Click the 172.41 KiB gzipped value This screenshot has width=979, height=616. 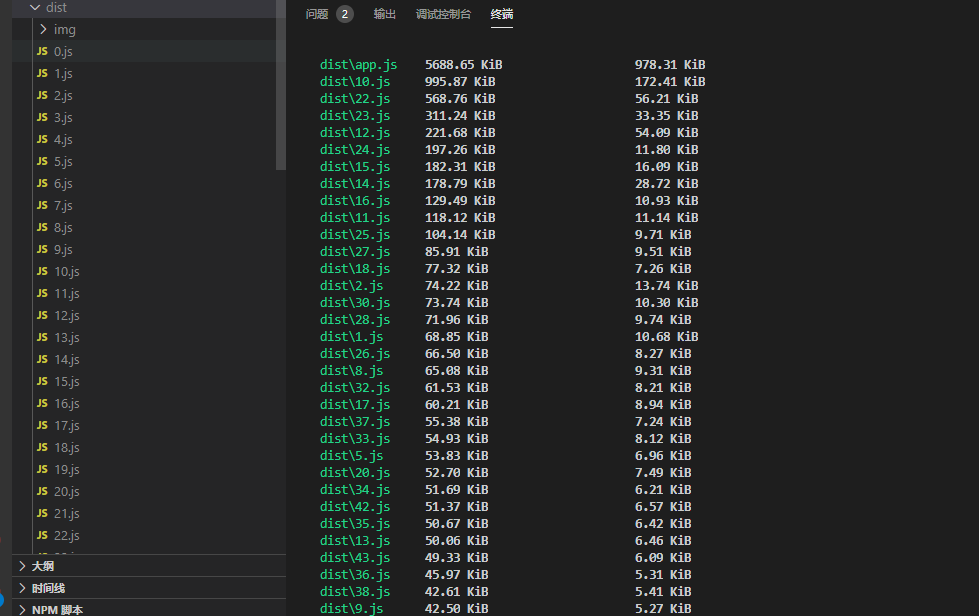point(670,82)
